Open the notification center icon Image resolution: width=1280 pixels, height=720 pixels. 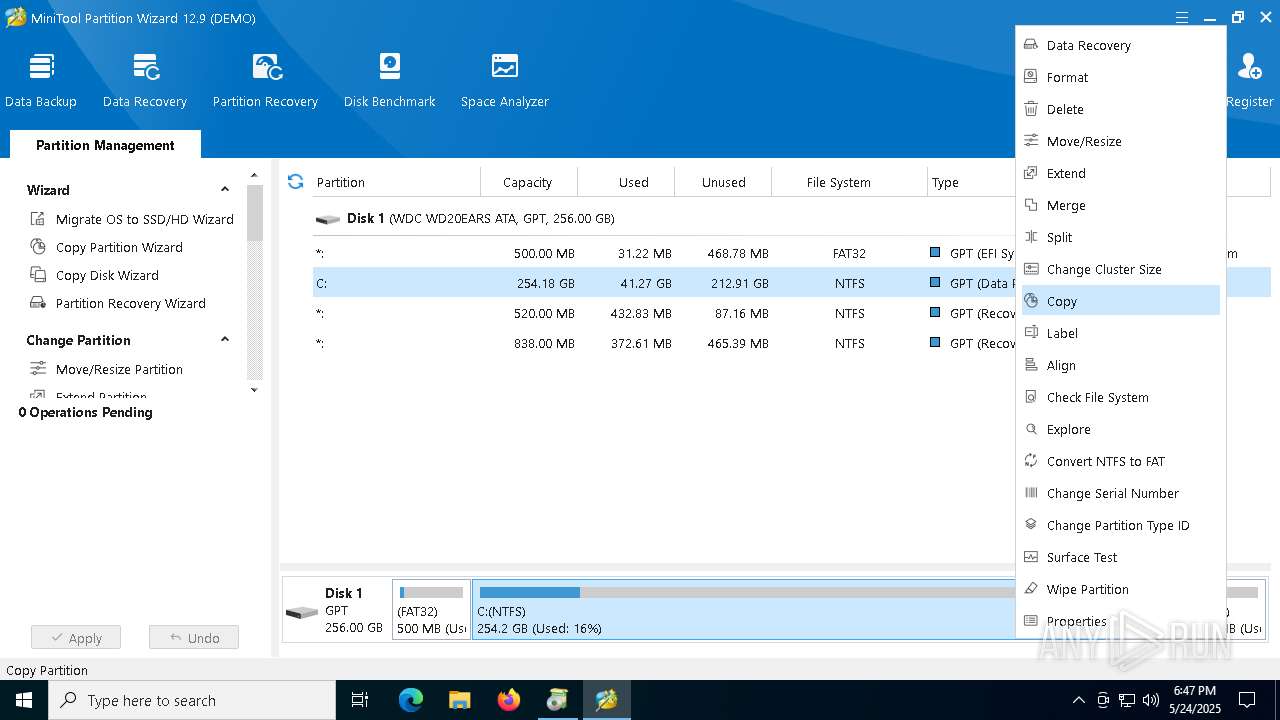[1247, 700]
